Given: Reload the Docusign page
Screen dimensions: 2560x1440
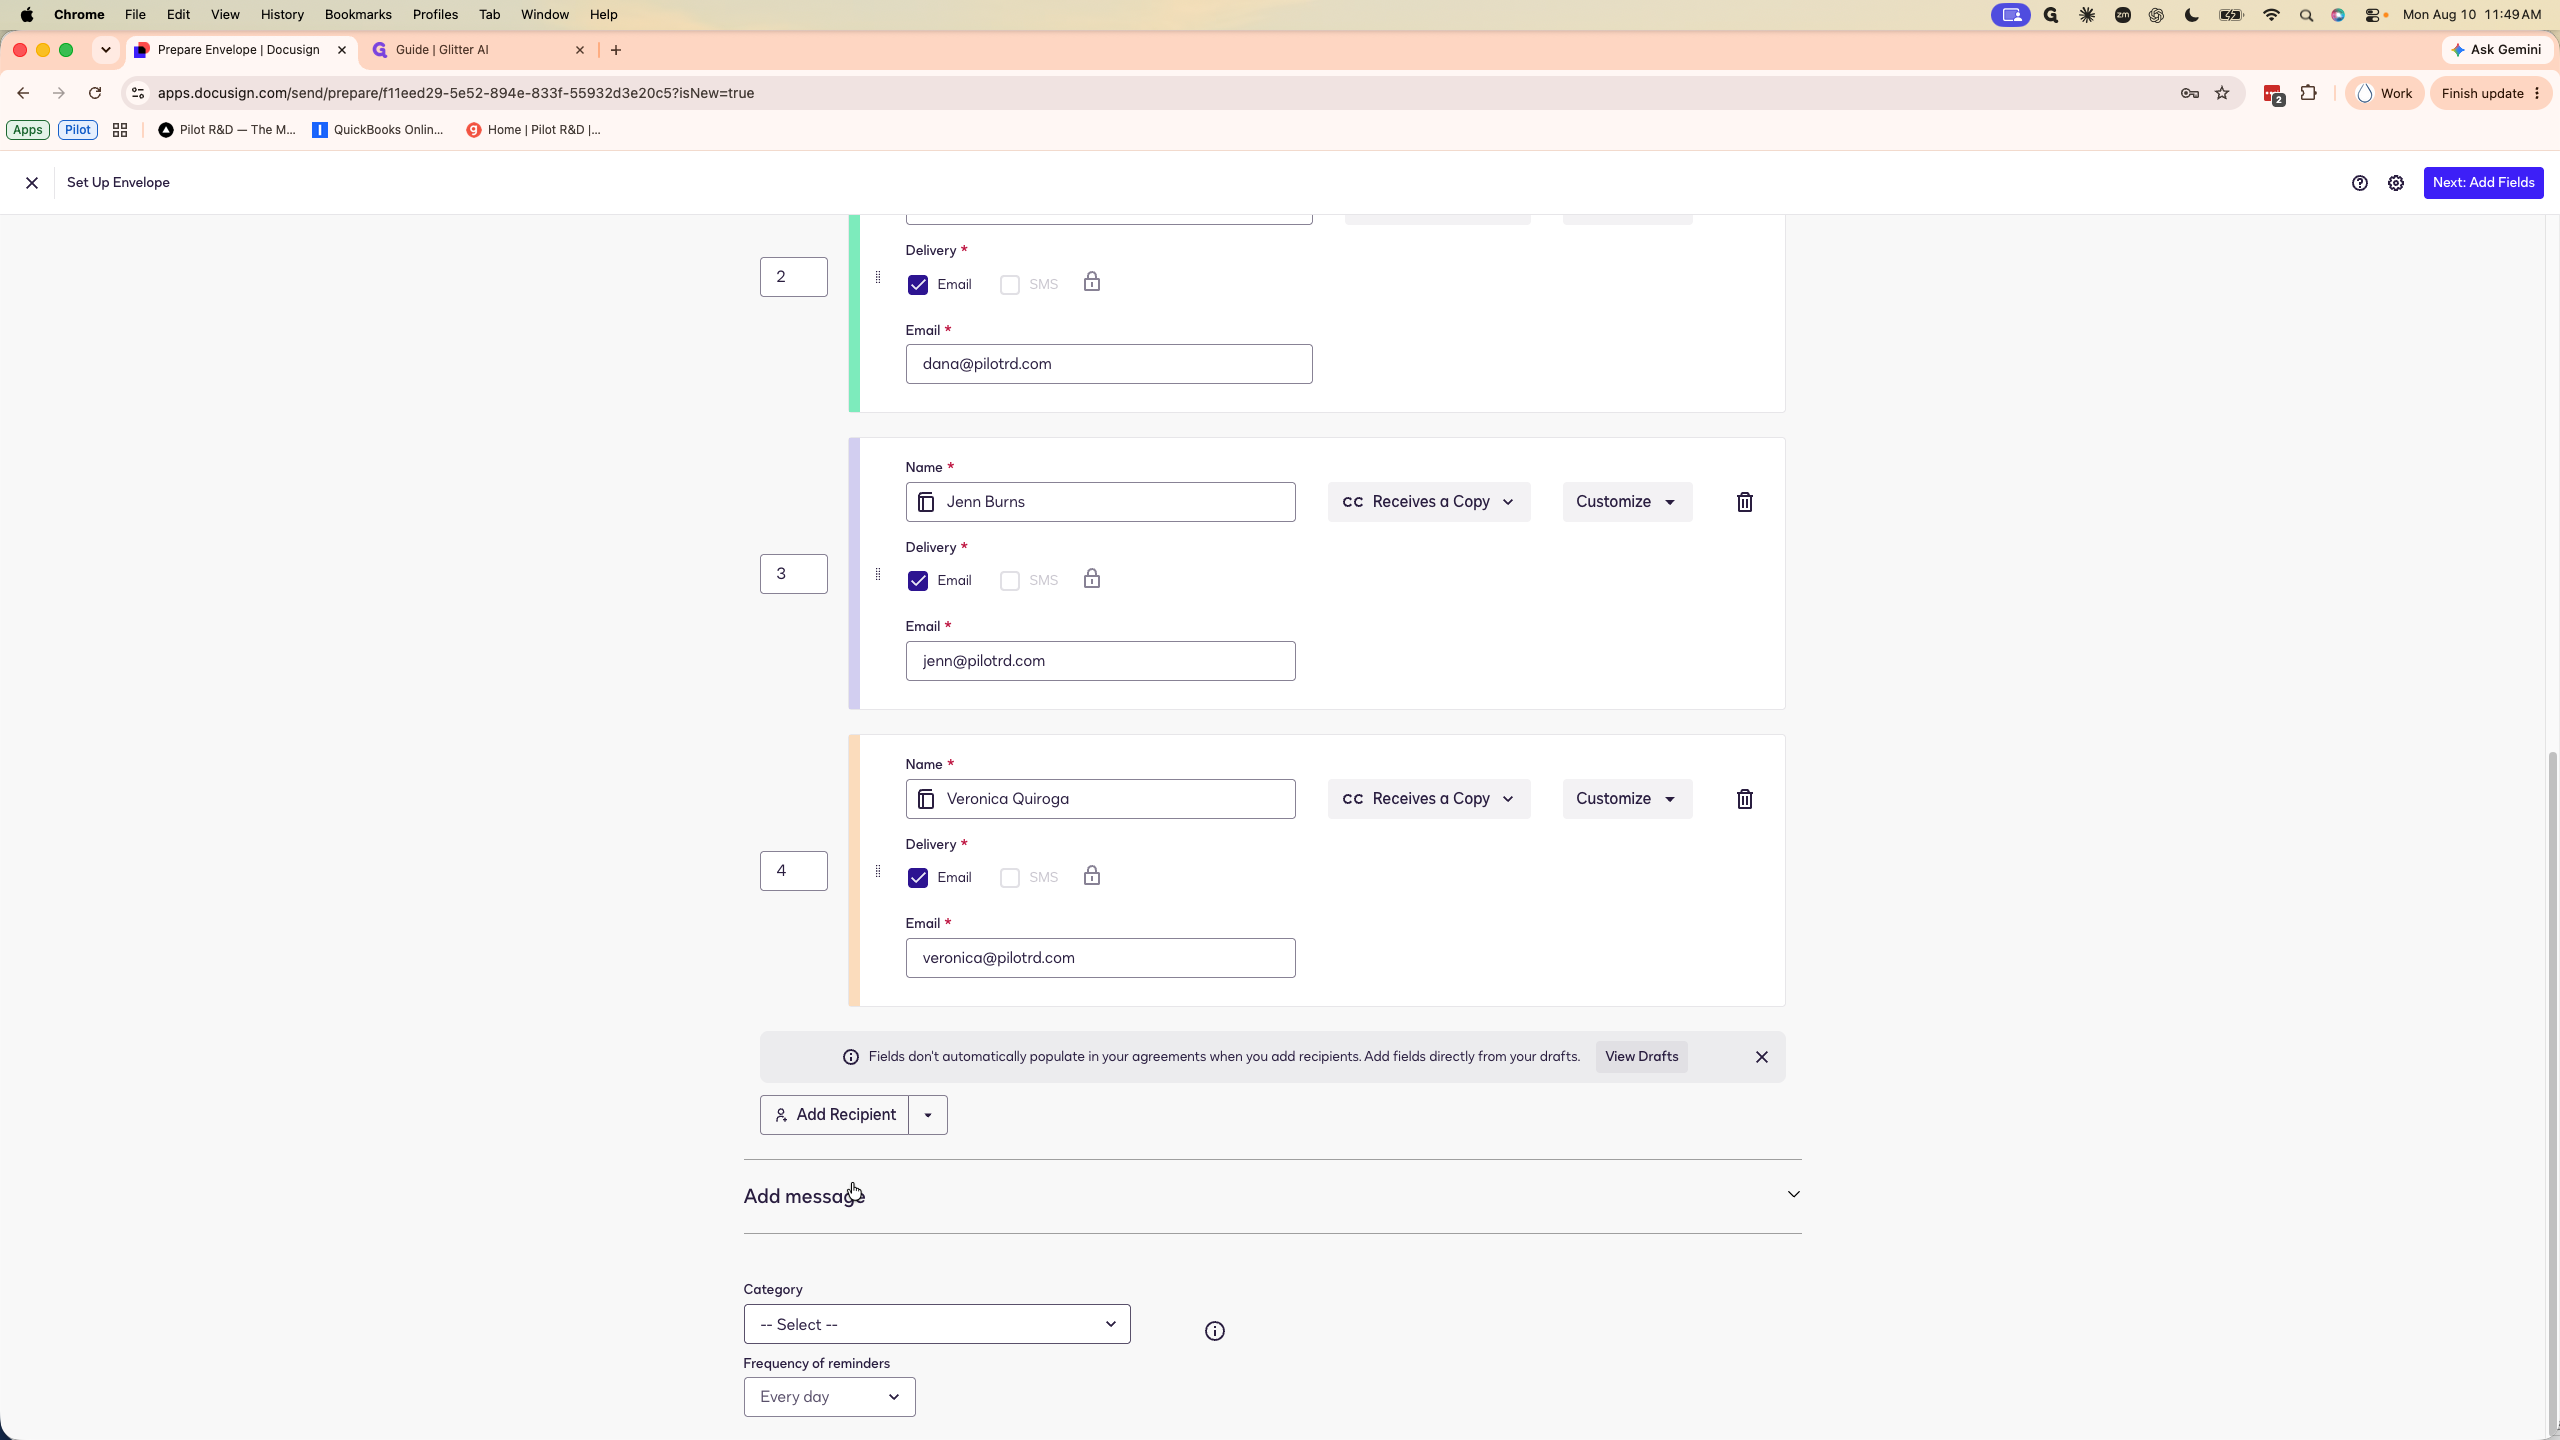Looking at the screenshot, I should click(x=95, y=93).
